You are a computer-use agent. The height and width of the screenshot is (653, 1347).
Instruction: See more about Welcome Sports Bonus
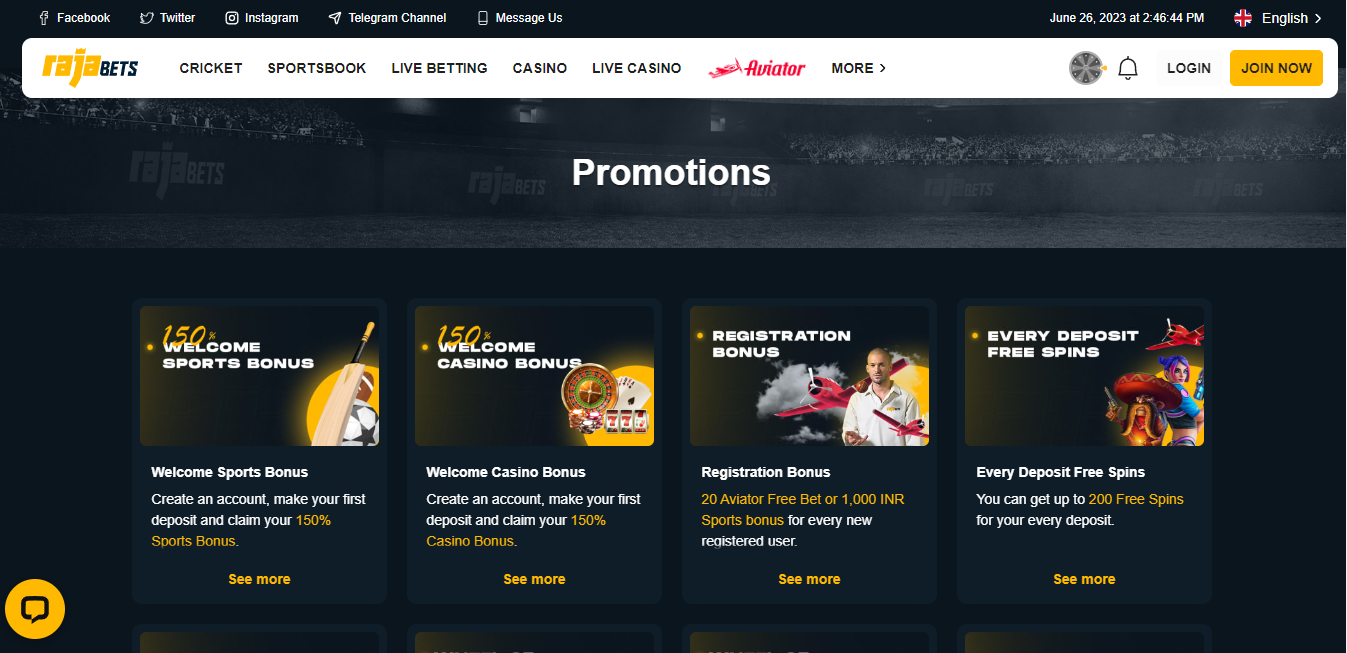coord(259,579)
